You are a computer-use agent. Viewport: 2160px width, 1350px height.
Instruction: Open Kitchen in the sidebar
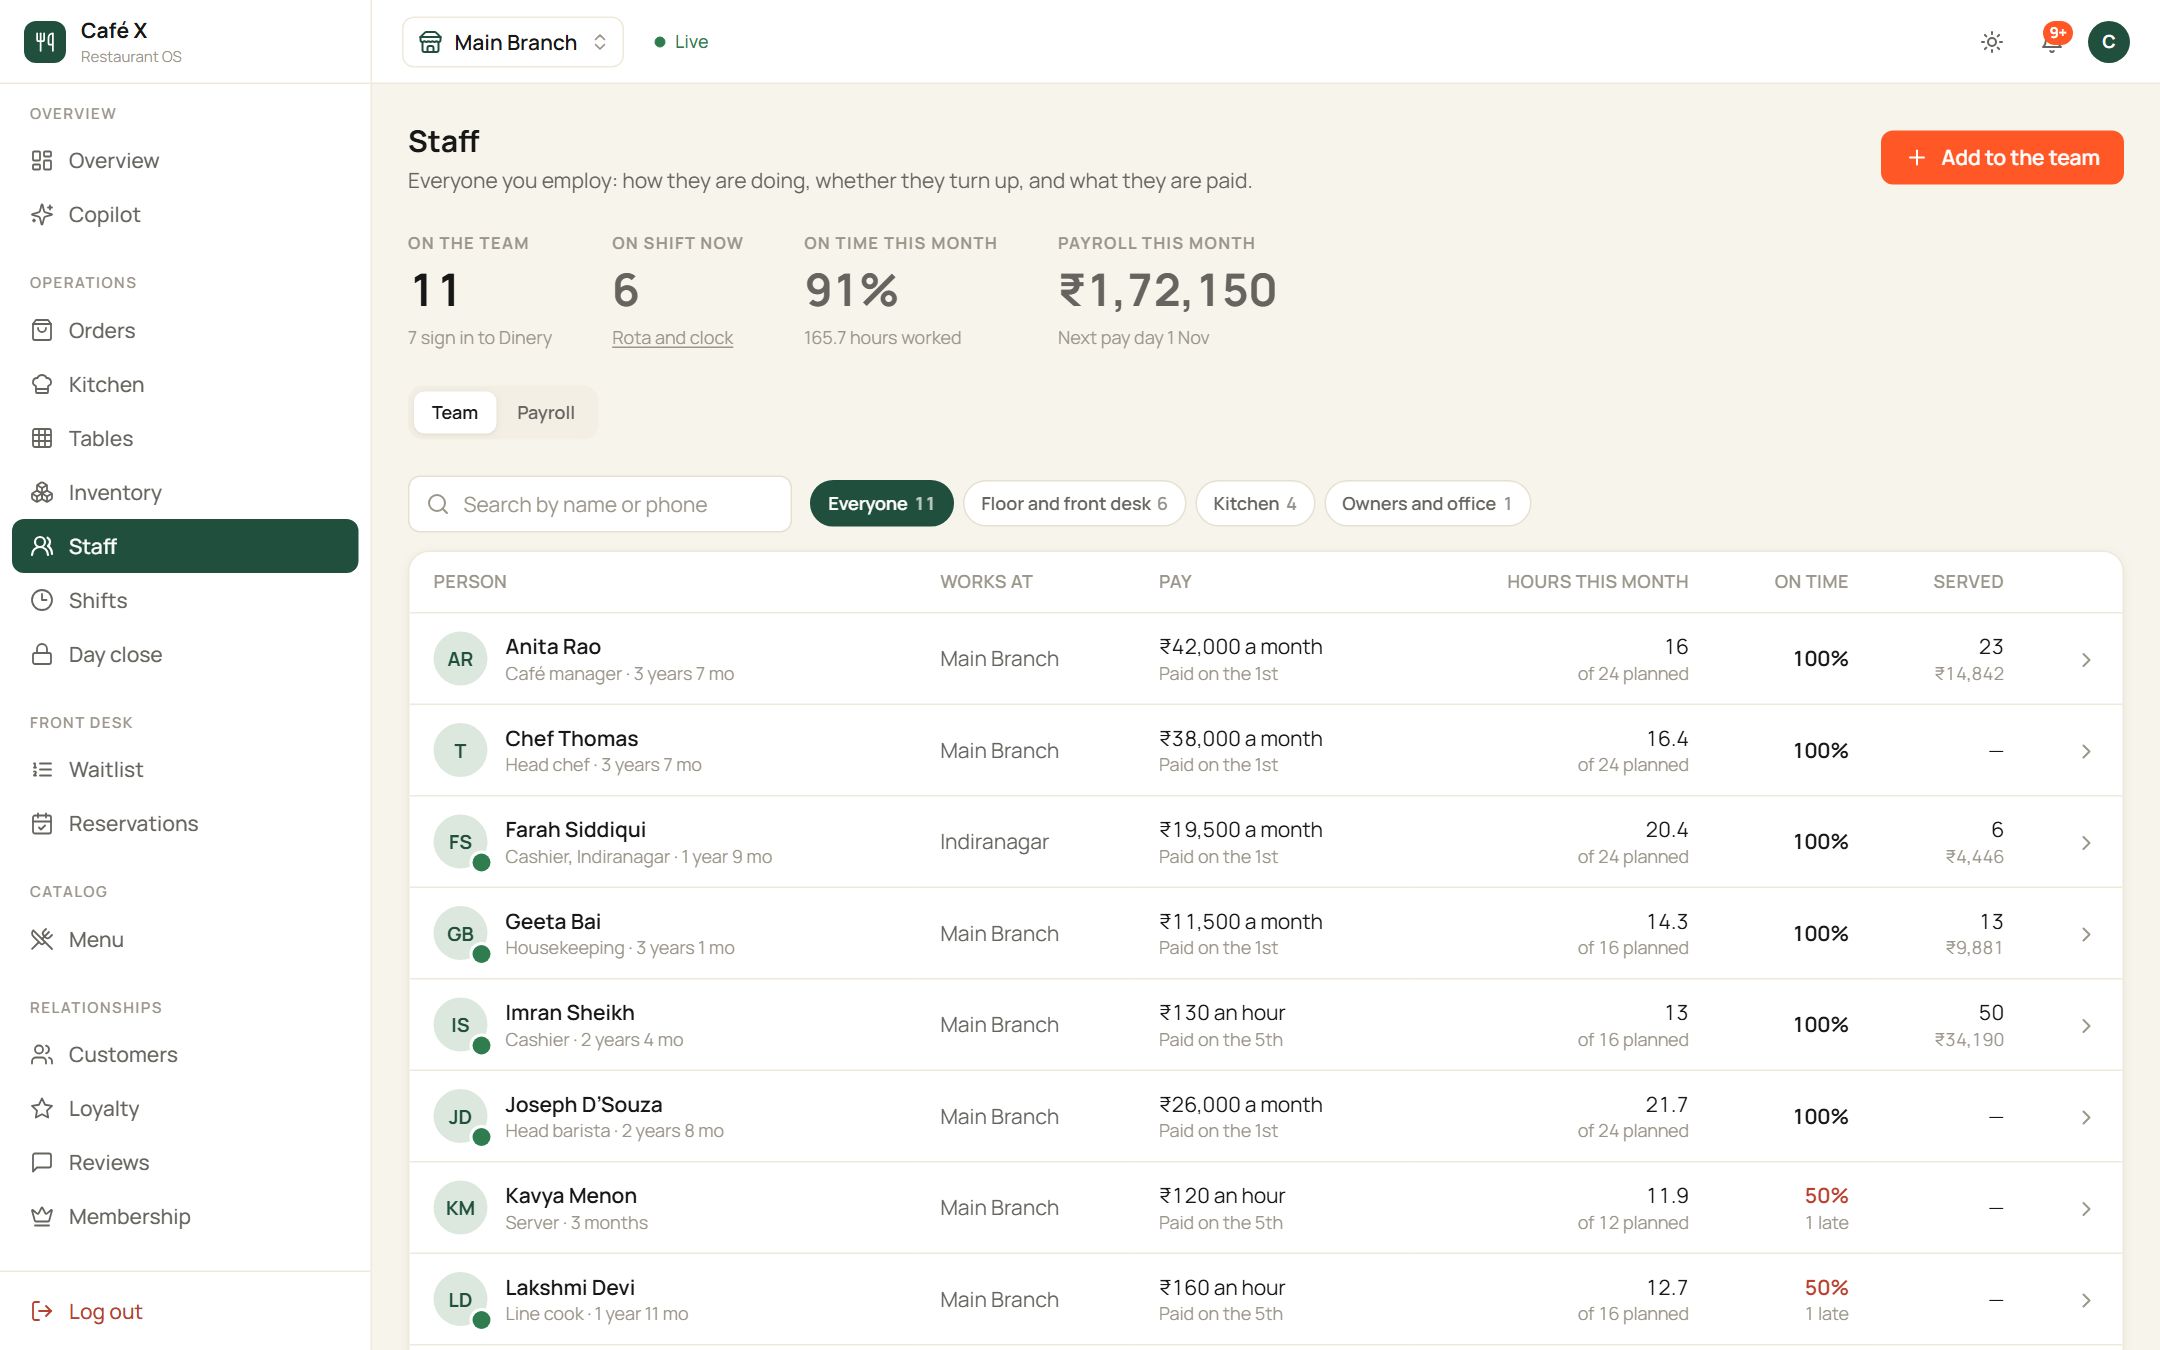(x=185, y=385)
